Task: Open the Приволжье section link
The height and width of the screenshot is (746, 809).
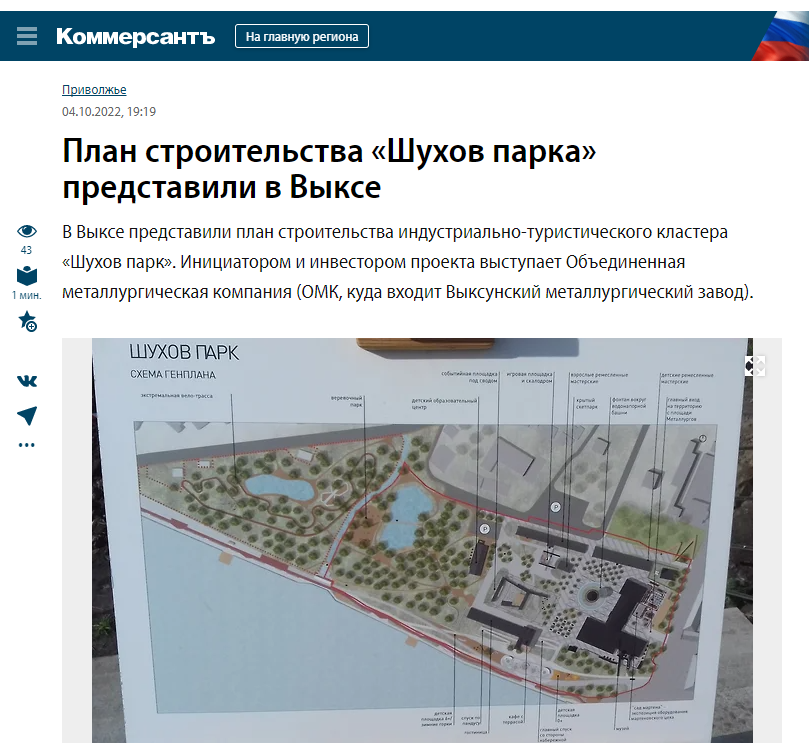Action: coord(94,90)
